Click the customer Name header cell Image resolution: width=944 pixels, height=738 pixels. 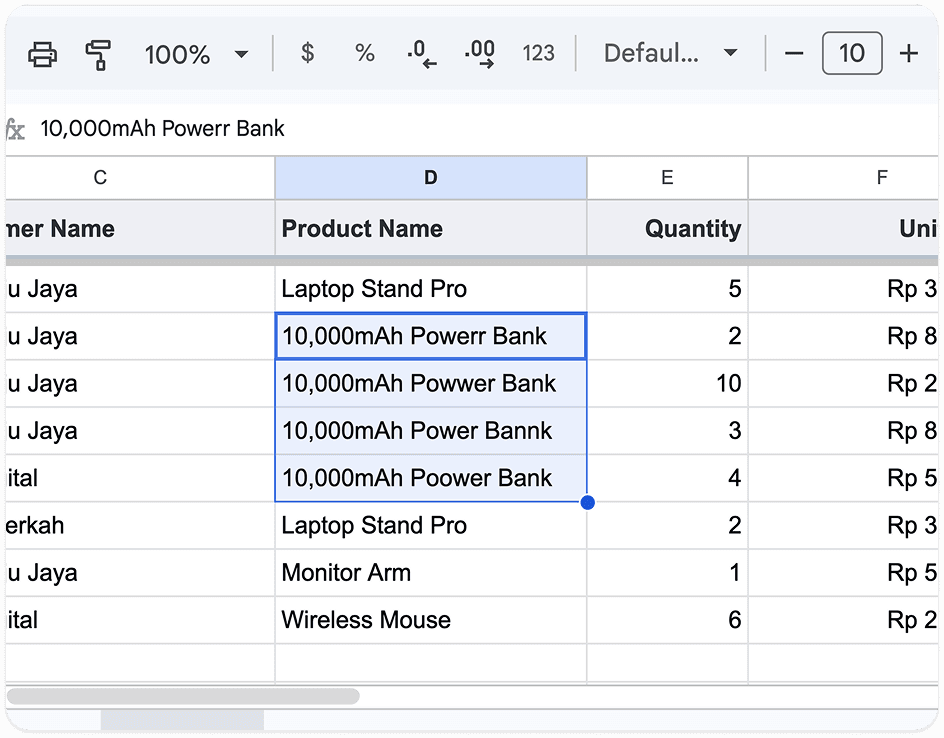[140, 229]
